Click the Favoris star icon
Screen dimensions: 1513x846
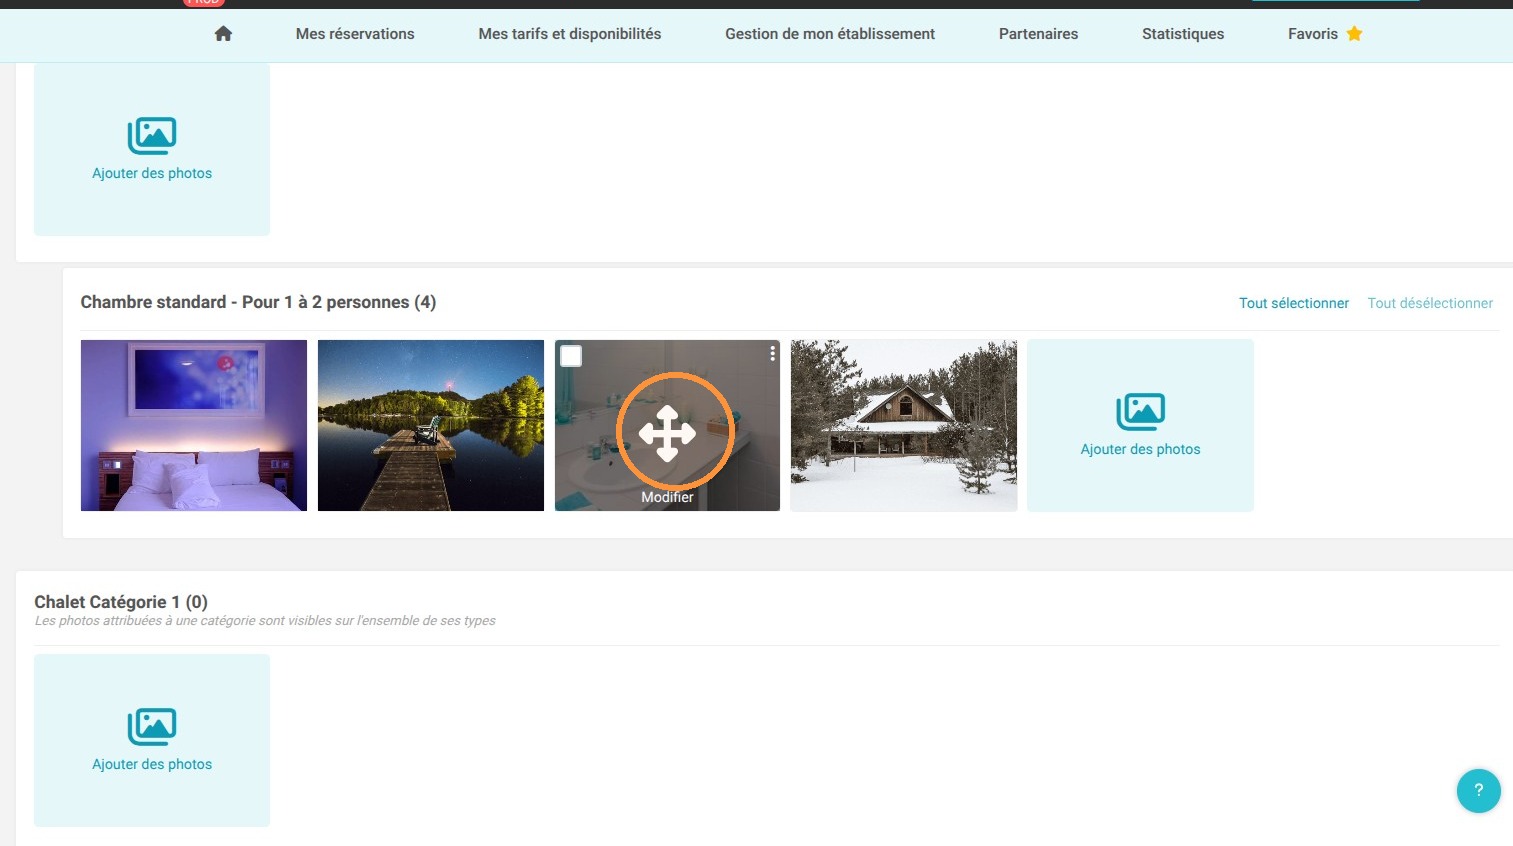tap(1354, 34)
